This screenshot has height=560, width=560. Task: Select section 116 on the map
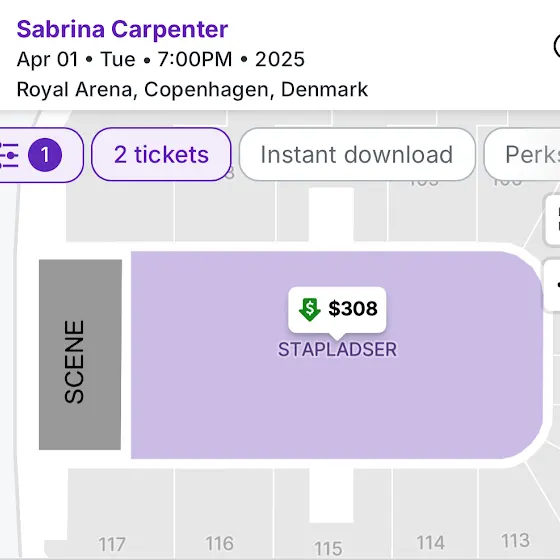(x=220, y=543)
